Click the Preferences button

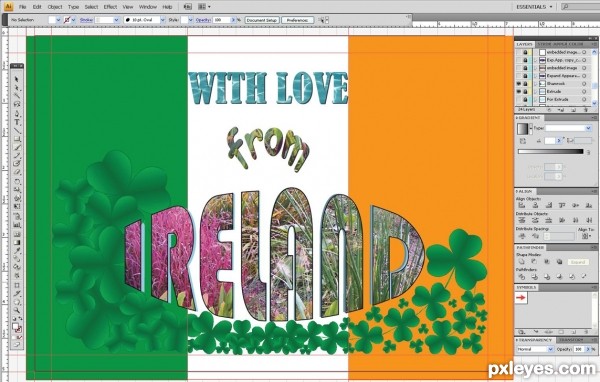(x=297, y=20)
